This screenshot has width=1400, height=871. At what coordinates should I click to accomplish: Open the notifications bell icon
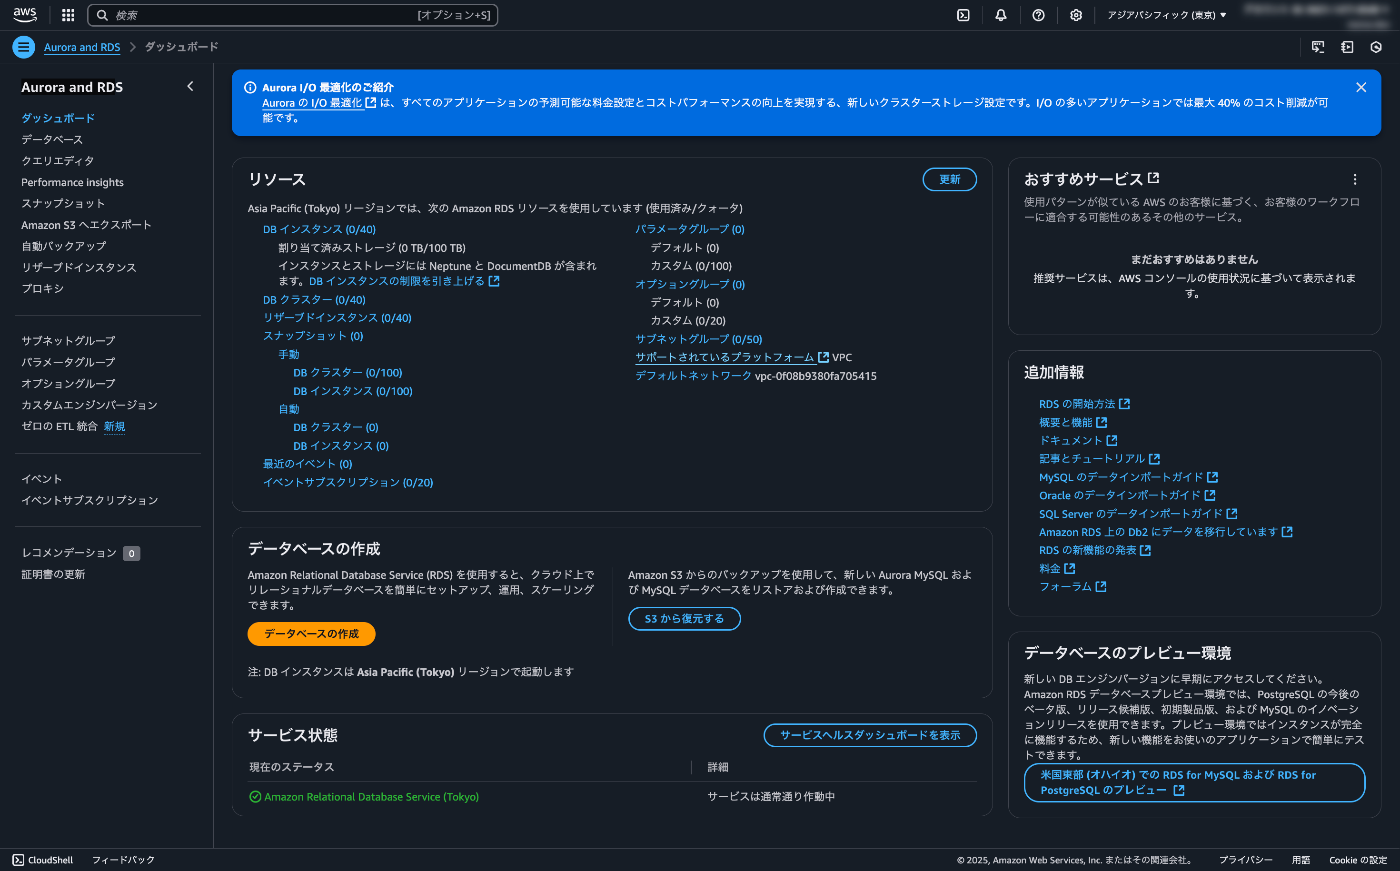1001,15
